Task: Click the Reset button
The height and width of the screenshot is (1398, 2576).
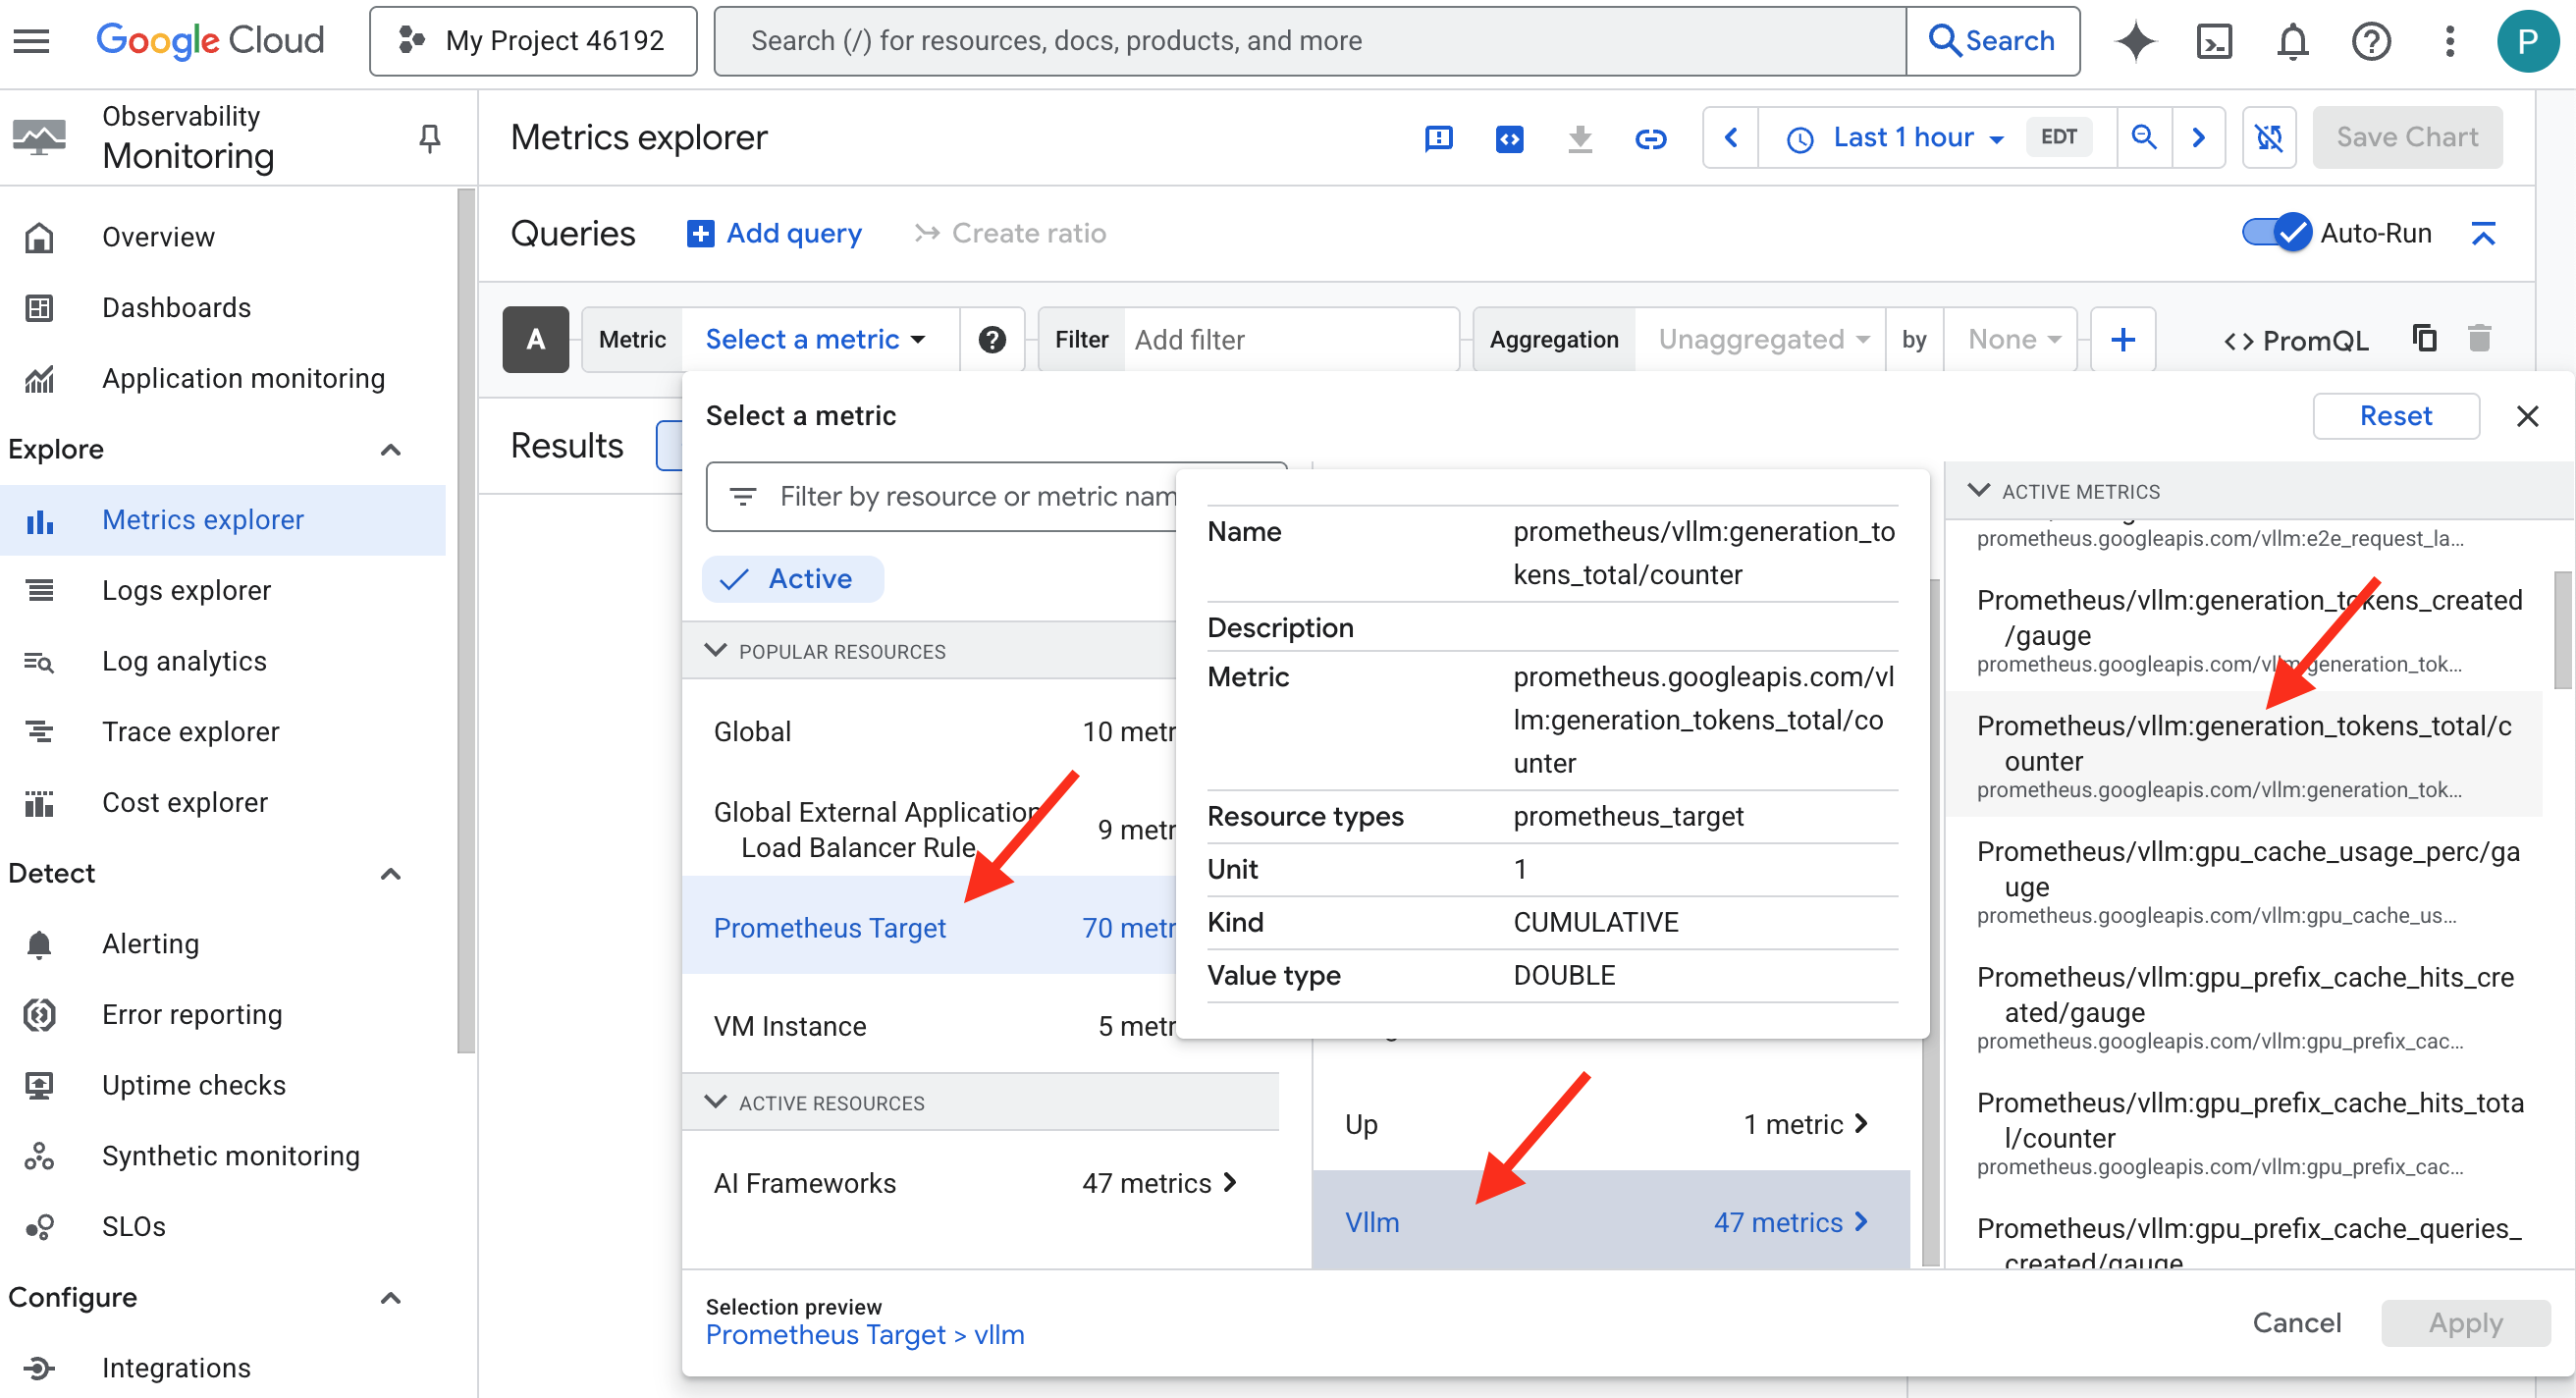Action: 2394,416
